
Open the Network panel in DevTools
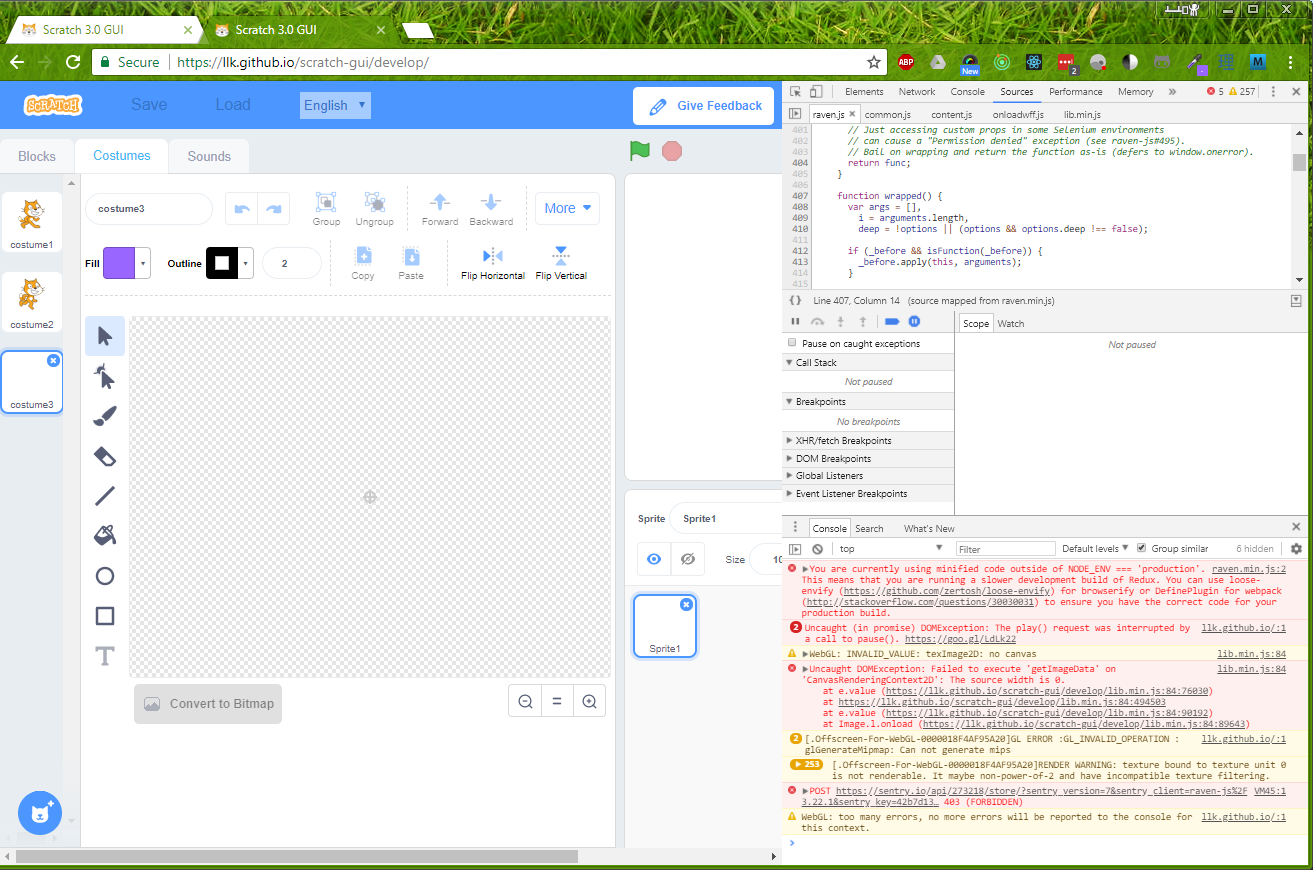click(x=916, y=91)
